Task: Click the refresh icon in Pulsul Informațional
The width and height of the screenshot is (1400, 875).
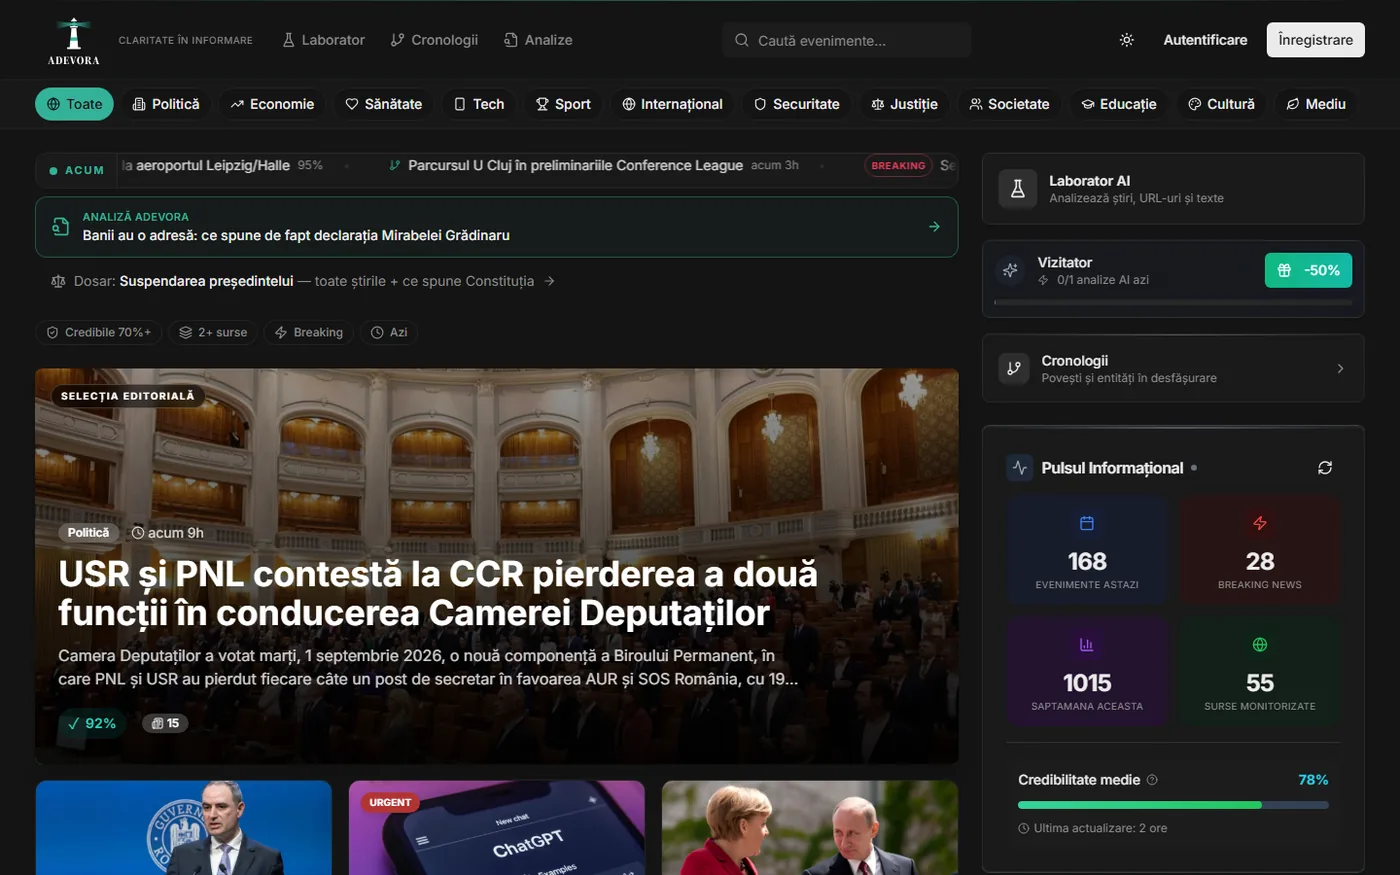Action: tap(1325, 468)
